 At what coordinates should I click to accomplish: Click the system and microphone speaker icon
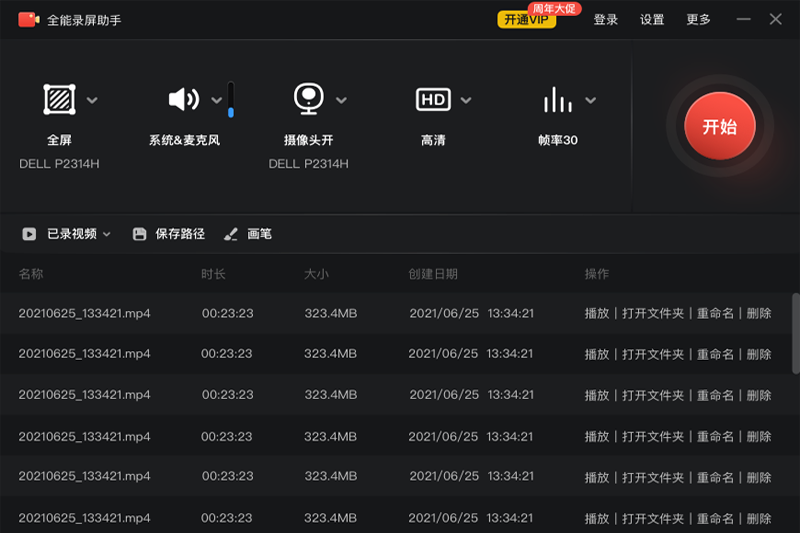click(183, 99)
